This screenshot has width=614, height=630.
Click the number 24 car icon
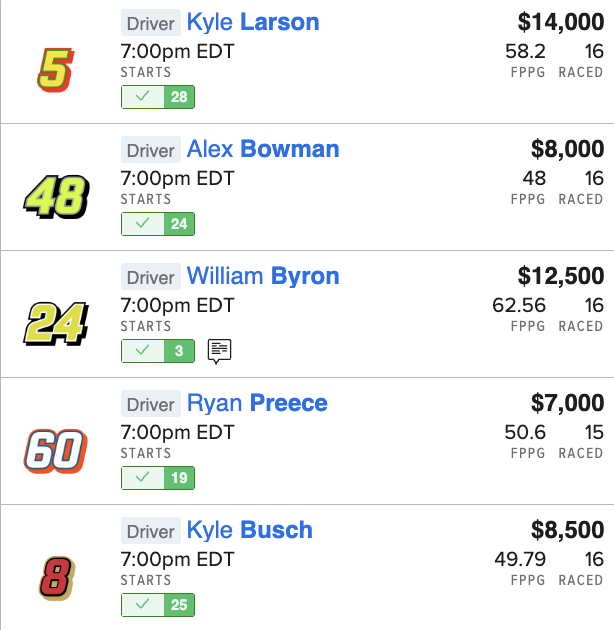(x=57, y=322)
